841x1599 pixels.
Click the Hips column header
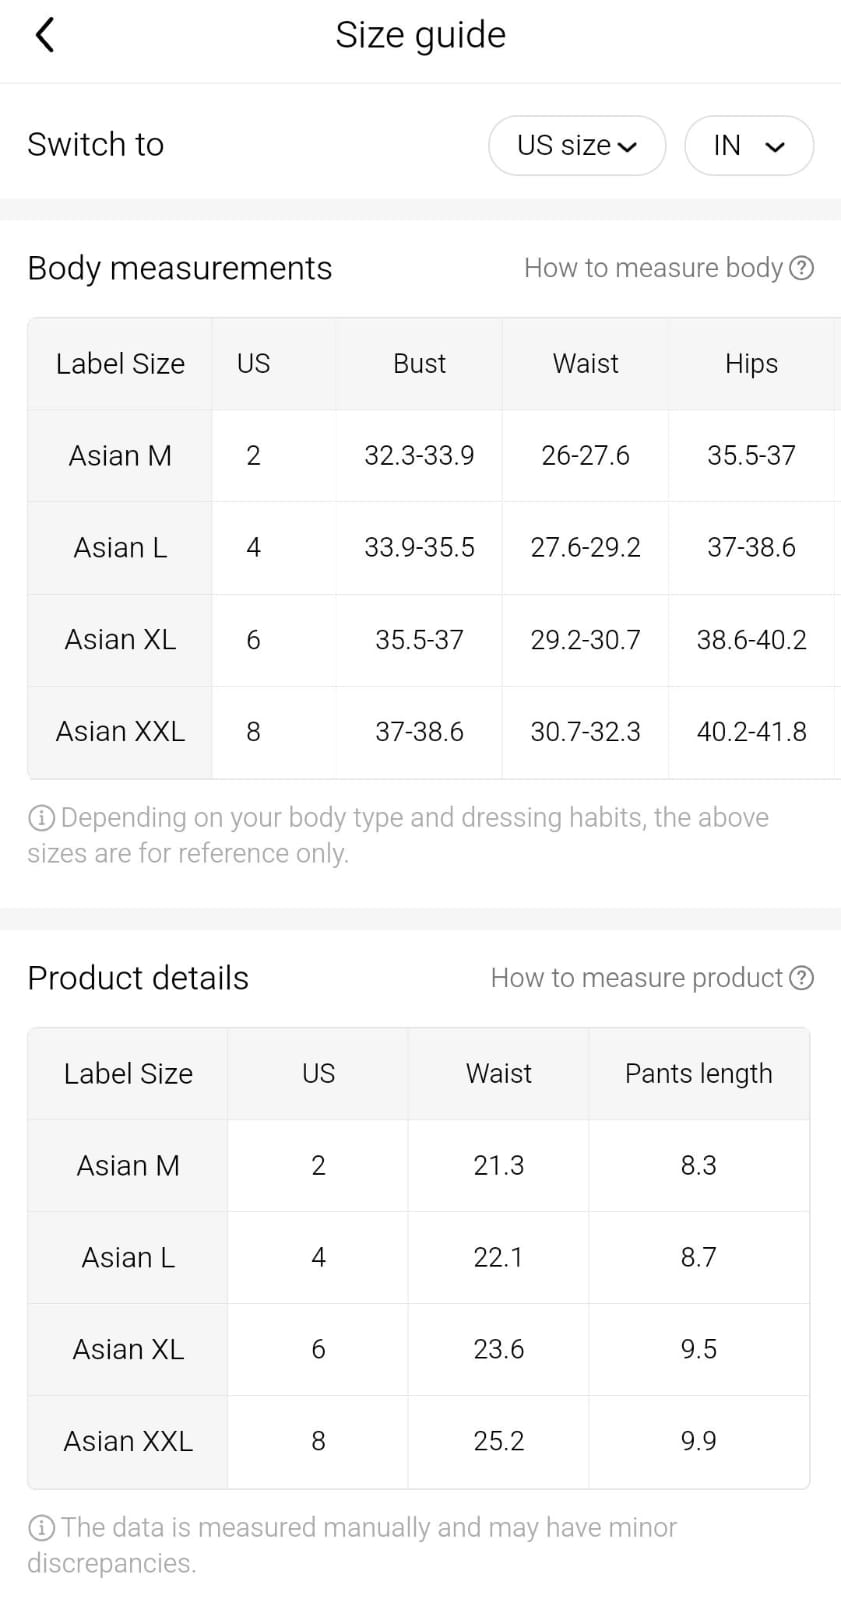click(x=751, y=364)
